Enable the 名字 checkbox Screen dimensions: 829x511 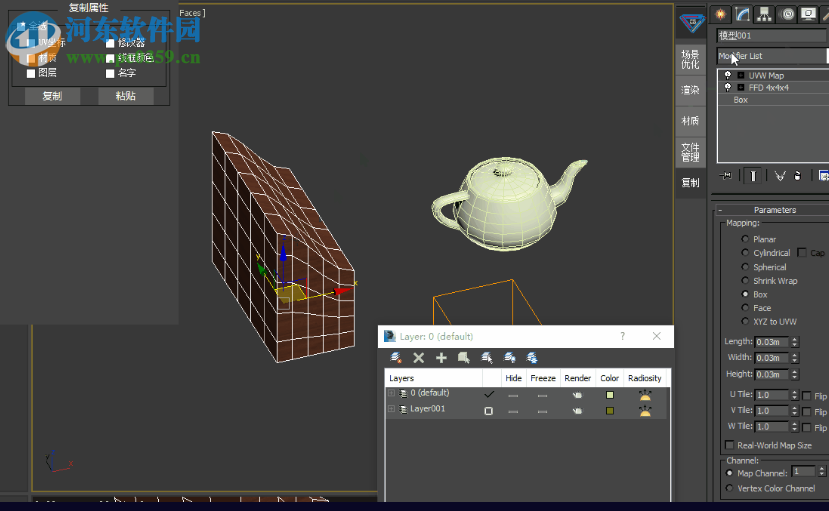[110, 73]
